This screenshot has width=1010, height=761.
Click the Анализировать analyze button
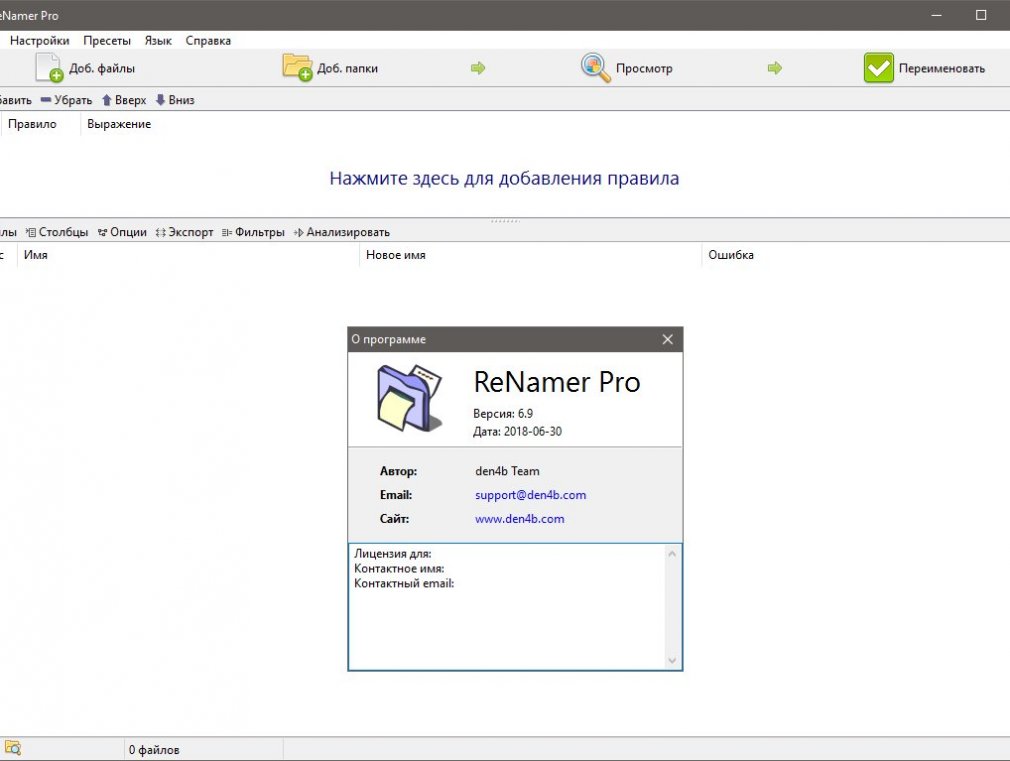click(341, 232)
